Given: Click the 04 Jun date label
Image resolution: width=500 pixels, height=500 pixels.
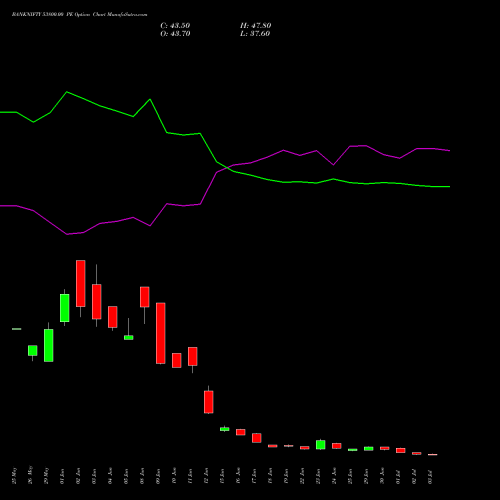Looking at the screenshot, I should click(110, 476).
